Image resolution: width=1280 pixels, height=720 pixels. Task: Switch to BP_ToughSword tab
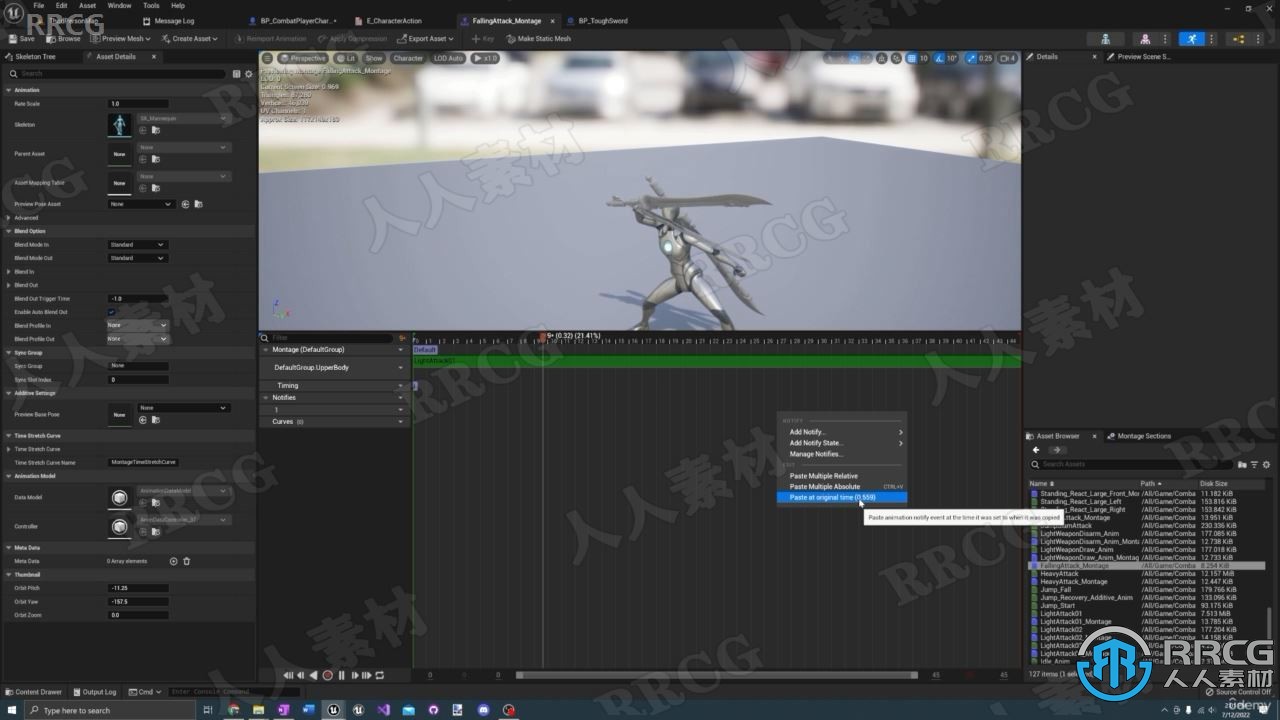click(x=604, y=20)
